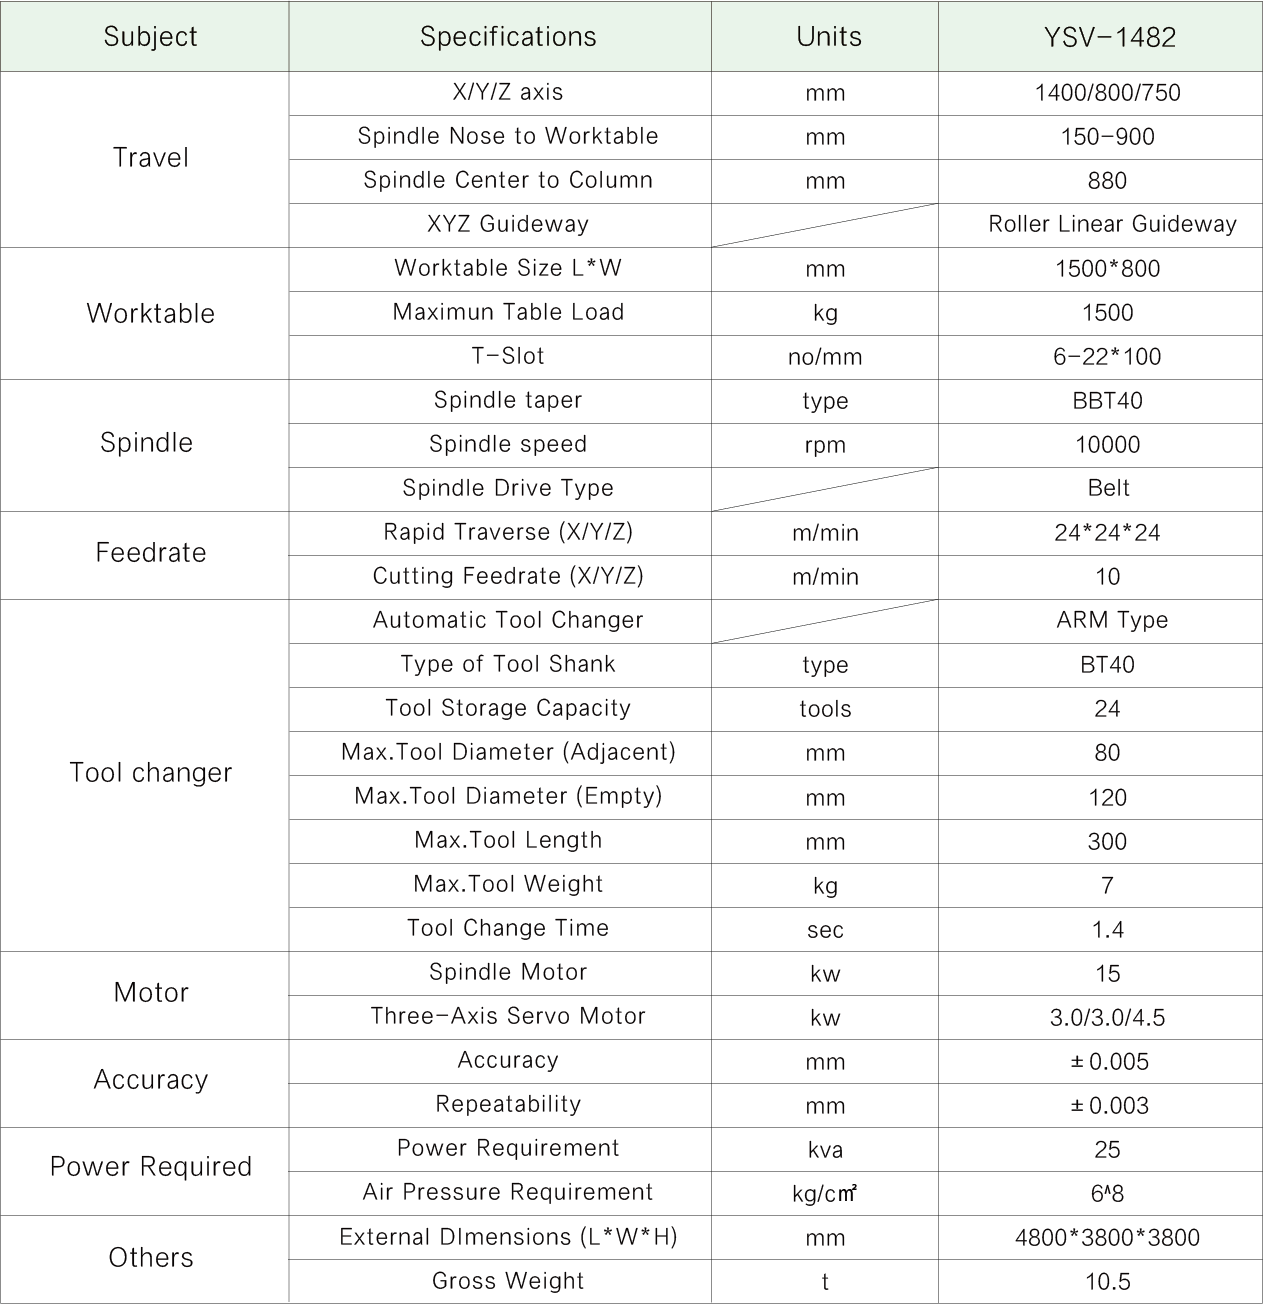
Task: Select 'Three-Axis Servo Motor' cell
Action: (500, 1017)
